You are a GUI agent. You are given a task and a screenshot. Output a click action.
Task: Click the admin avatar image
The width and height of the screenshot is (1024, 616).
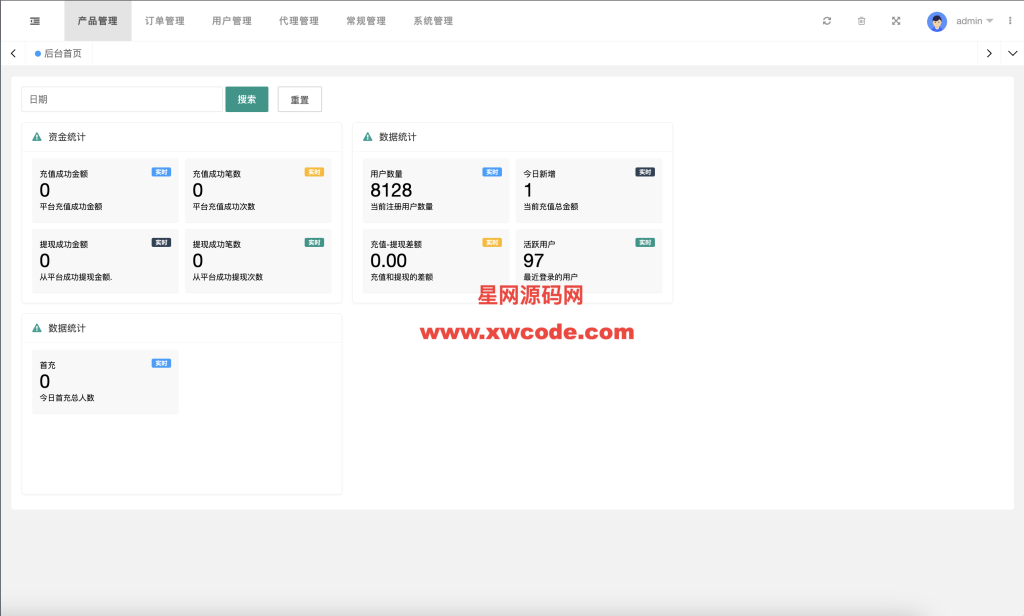click(x=937, y=21)
